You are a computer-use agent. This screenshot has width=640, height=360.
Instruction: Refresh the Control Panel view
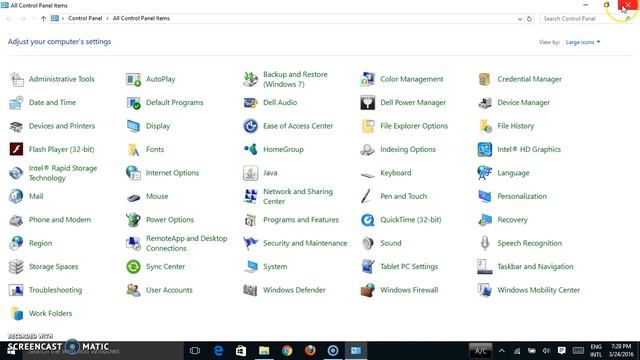529,19
